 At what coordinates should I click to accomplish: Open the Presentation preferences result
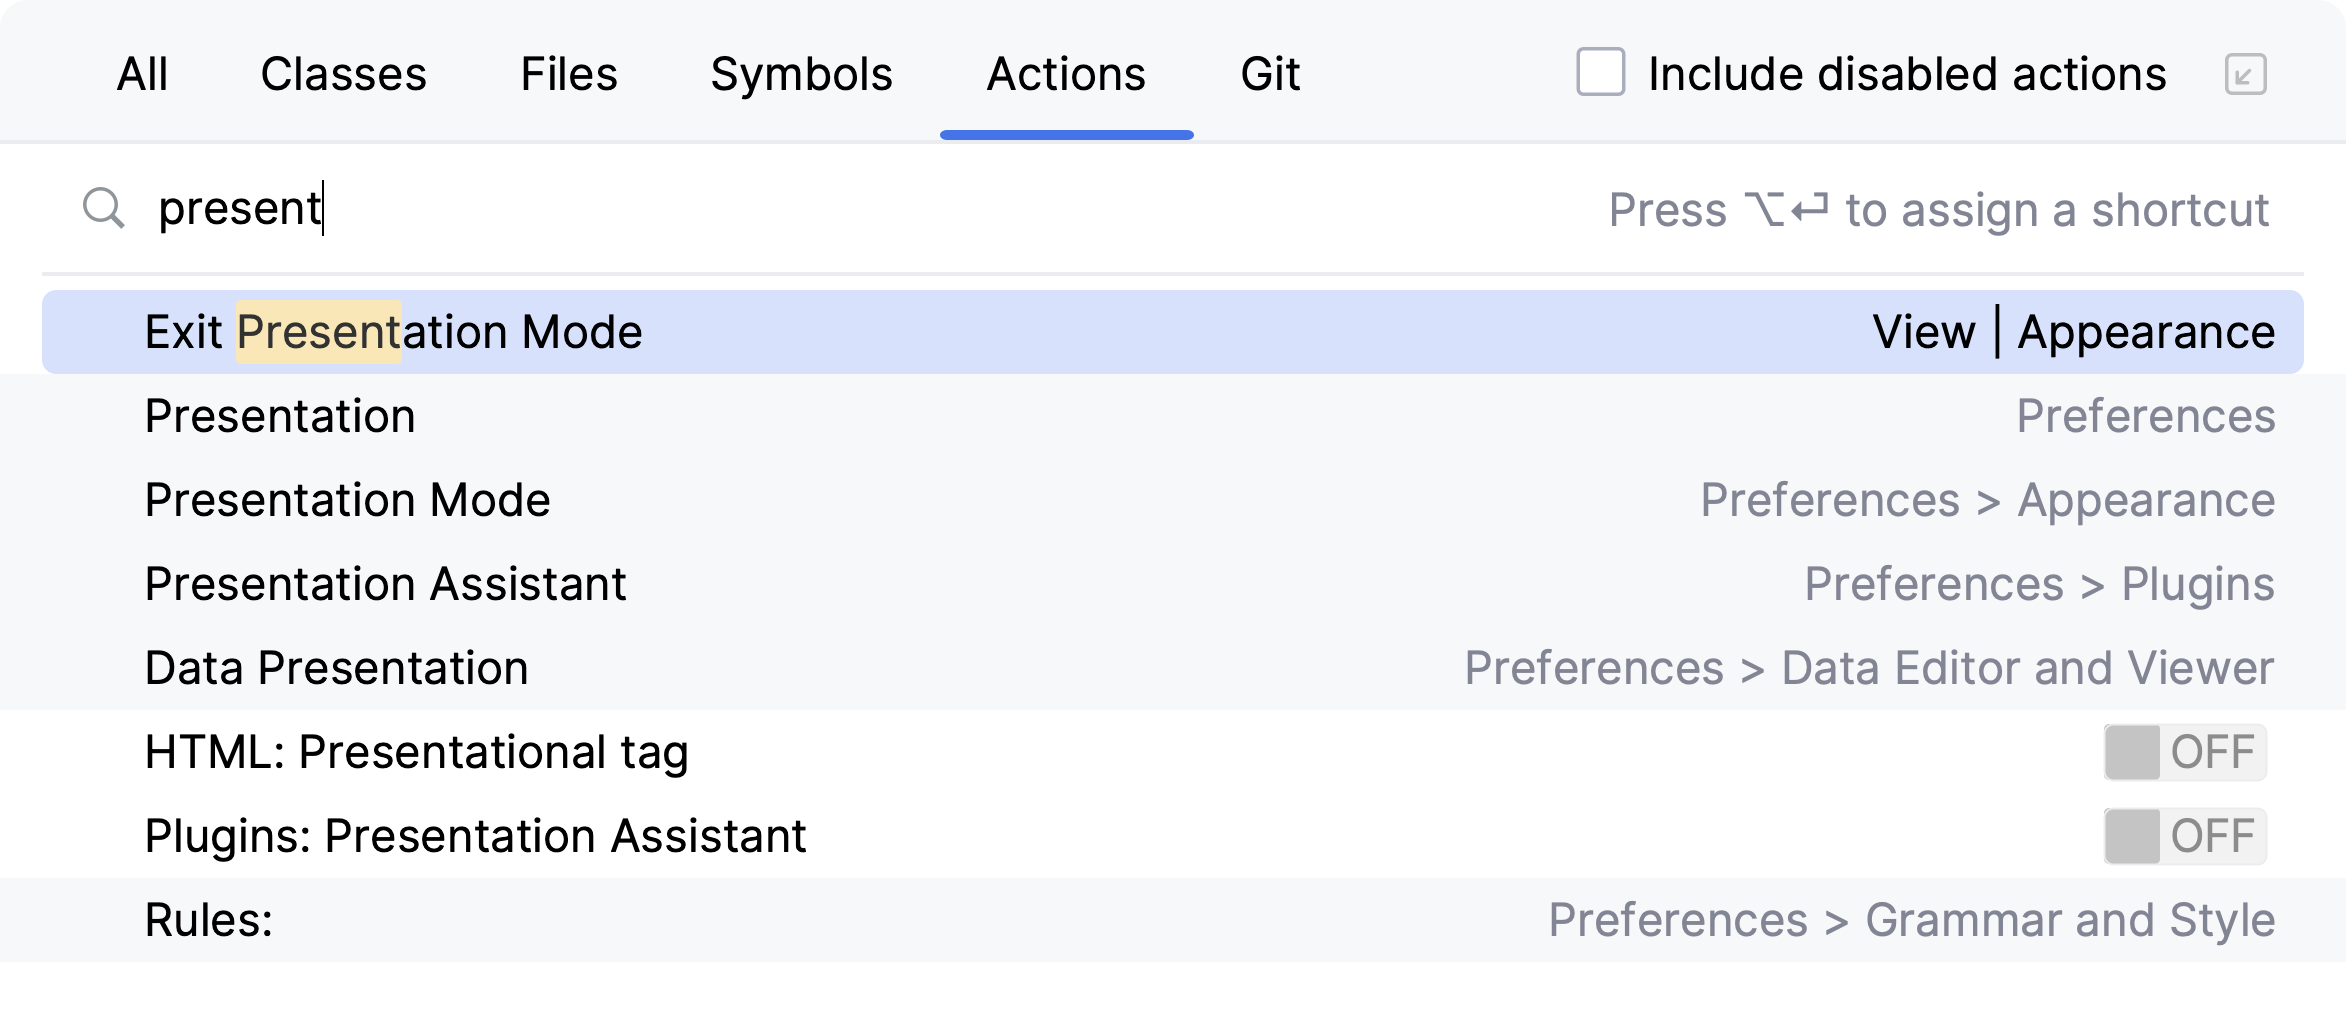point(280,416)
